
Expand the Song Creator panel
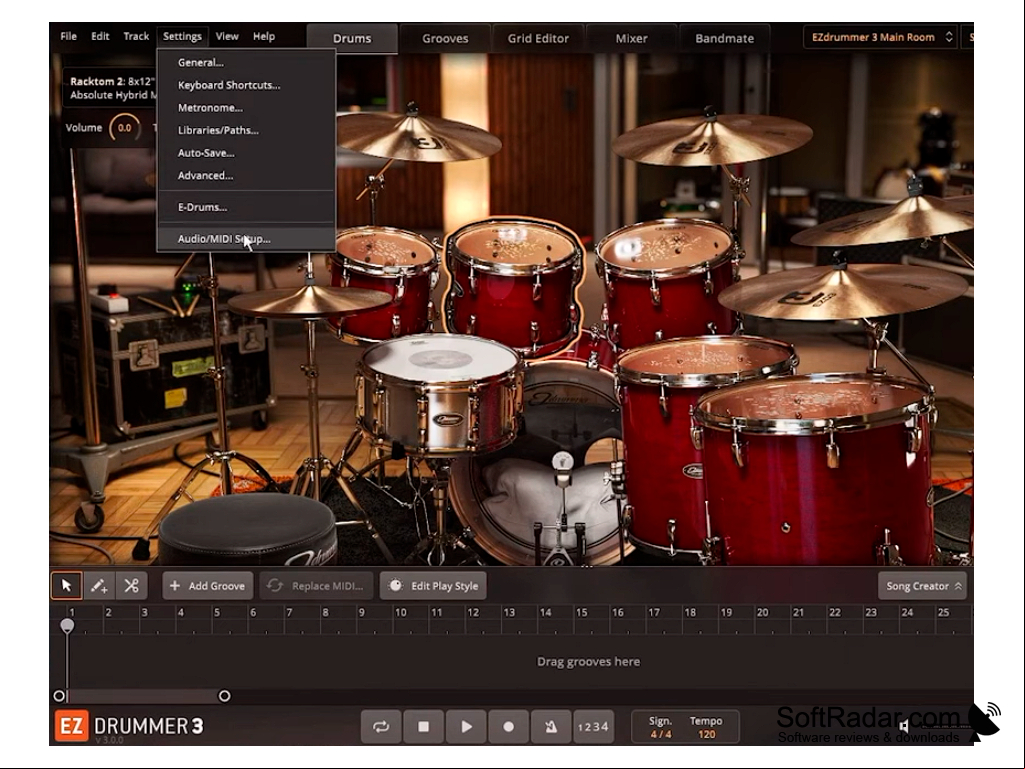922,586
